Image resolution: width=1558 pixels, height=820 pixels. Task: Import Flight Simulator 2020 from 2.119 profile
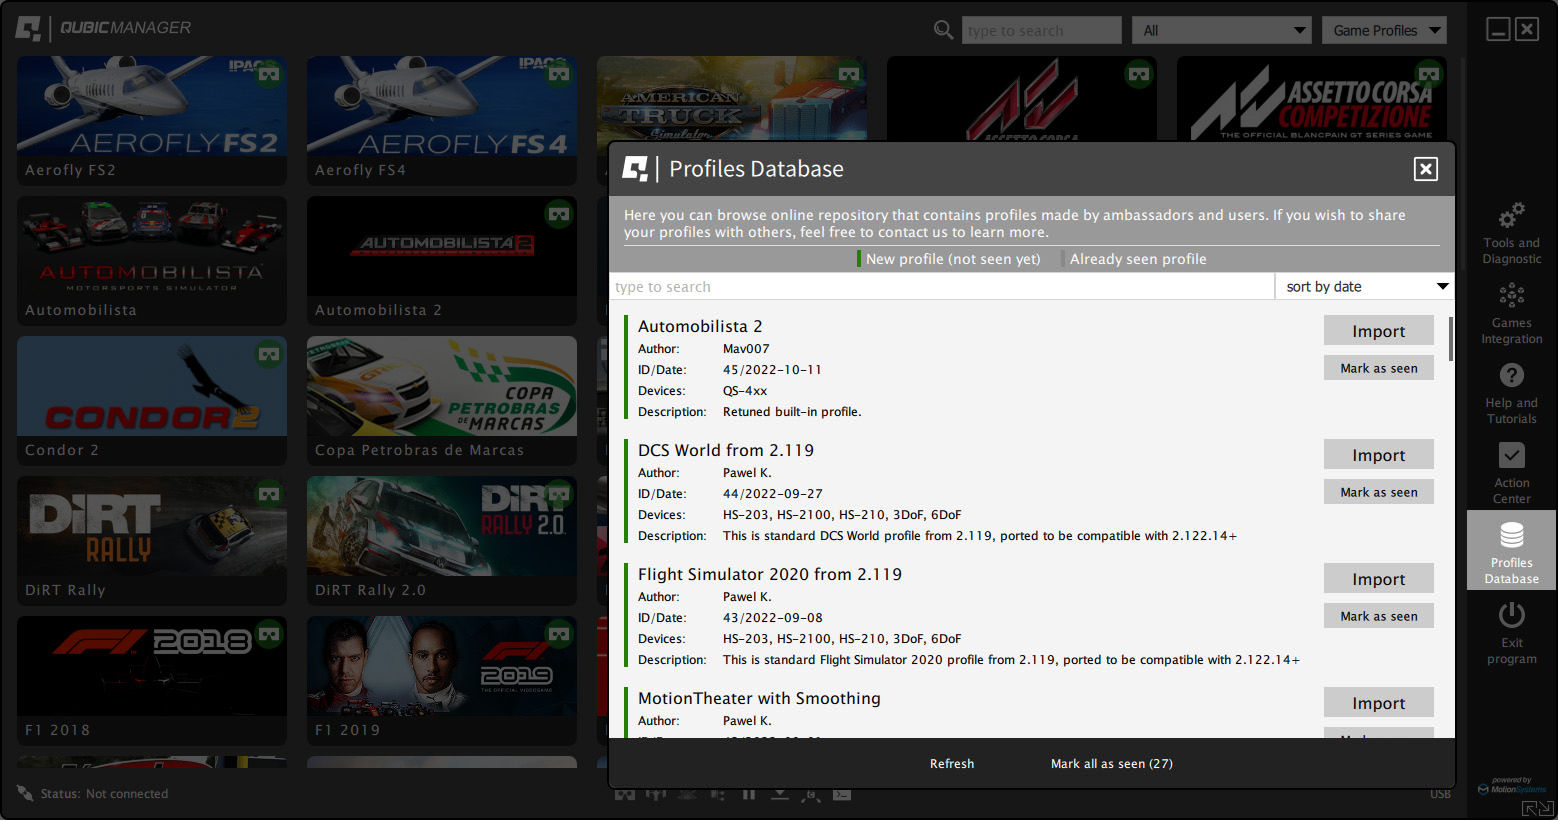click(x=1378, y=579)
